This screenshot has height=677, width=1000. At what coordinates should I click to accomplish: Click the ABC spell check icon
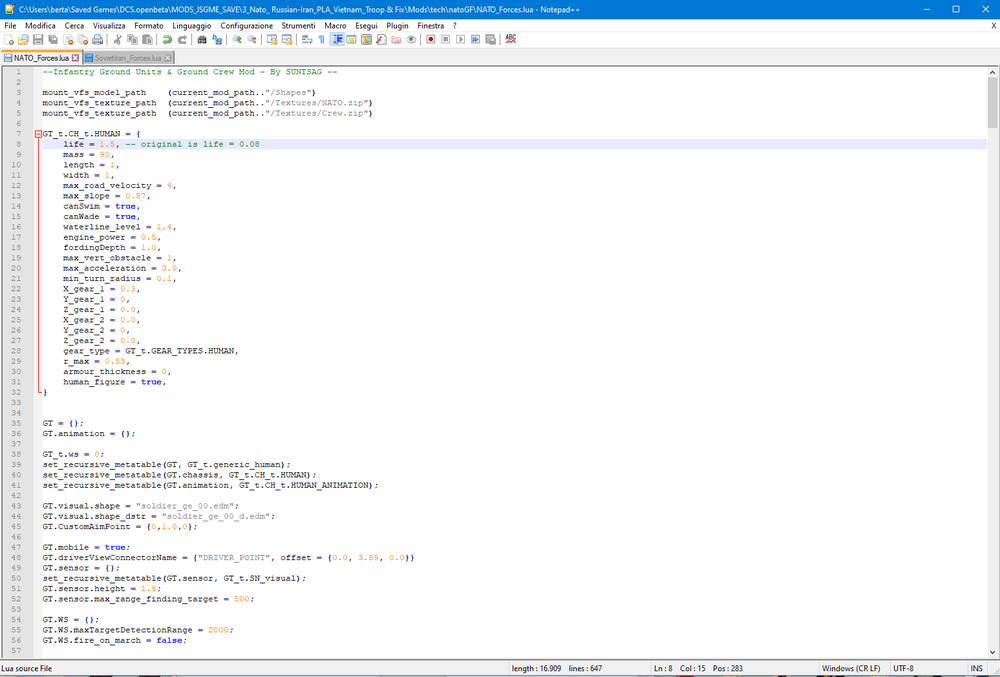pos(510,40)
